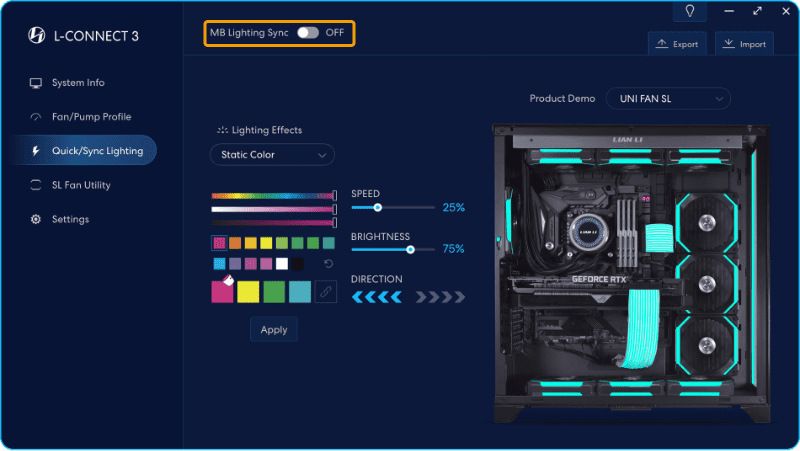Apply the lighting settings
Image resolution: width=800 pixels, height=451 pixels.
click(x=274, y=330)
